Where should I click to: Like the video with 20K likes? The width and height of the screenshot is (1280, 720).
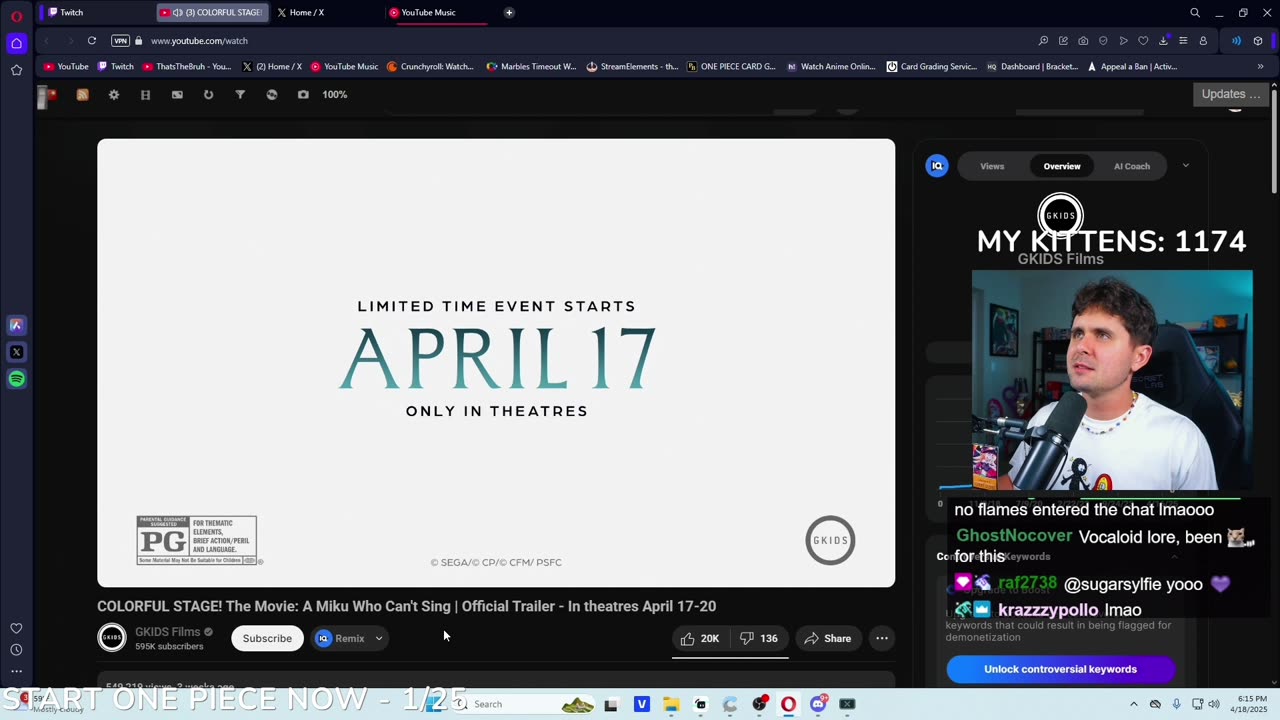[700, 638]
